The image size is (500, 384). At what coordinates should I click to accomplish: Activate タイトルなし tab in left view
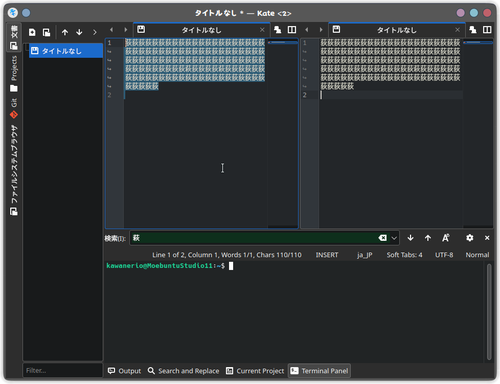(201, 30)
